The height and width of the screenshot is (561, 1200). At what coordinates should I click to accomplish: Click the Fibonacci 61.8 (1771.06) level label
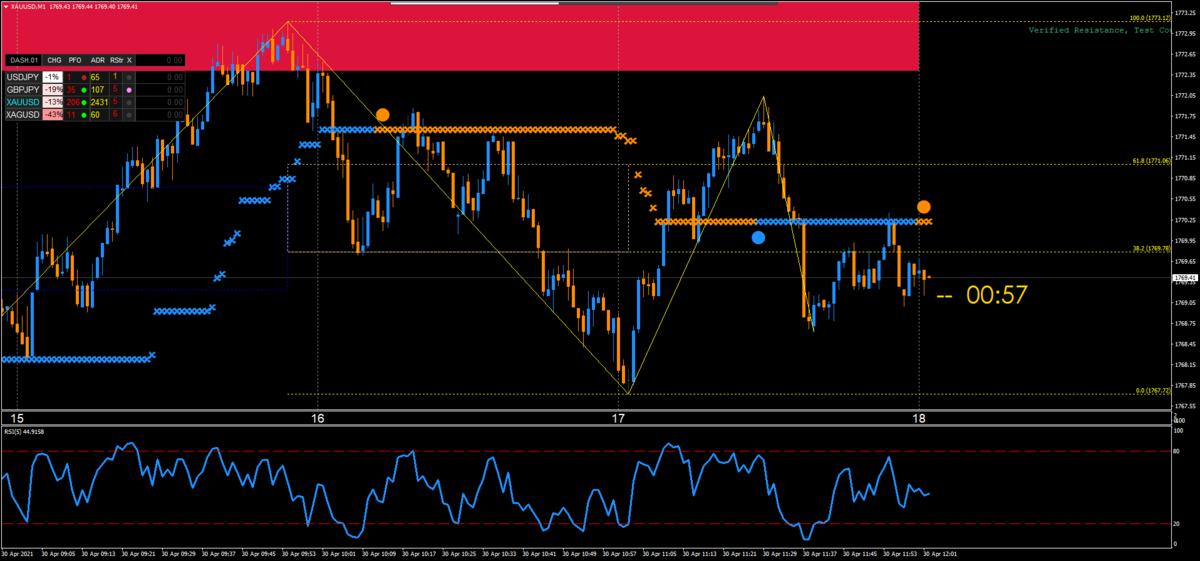click(1151, 160)
